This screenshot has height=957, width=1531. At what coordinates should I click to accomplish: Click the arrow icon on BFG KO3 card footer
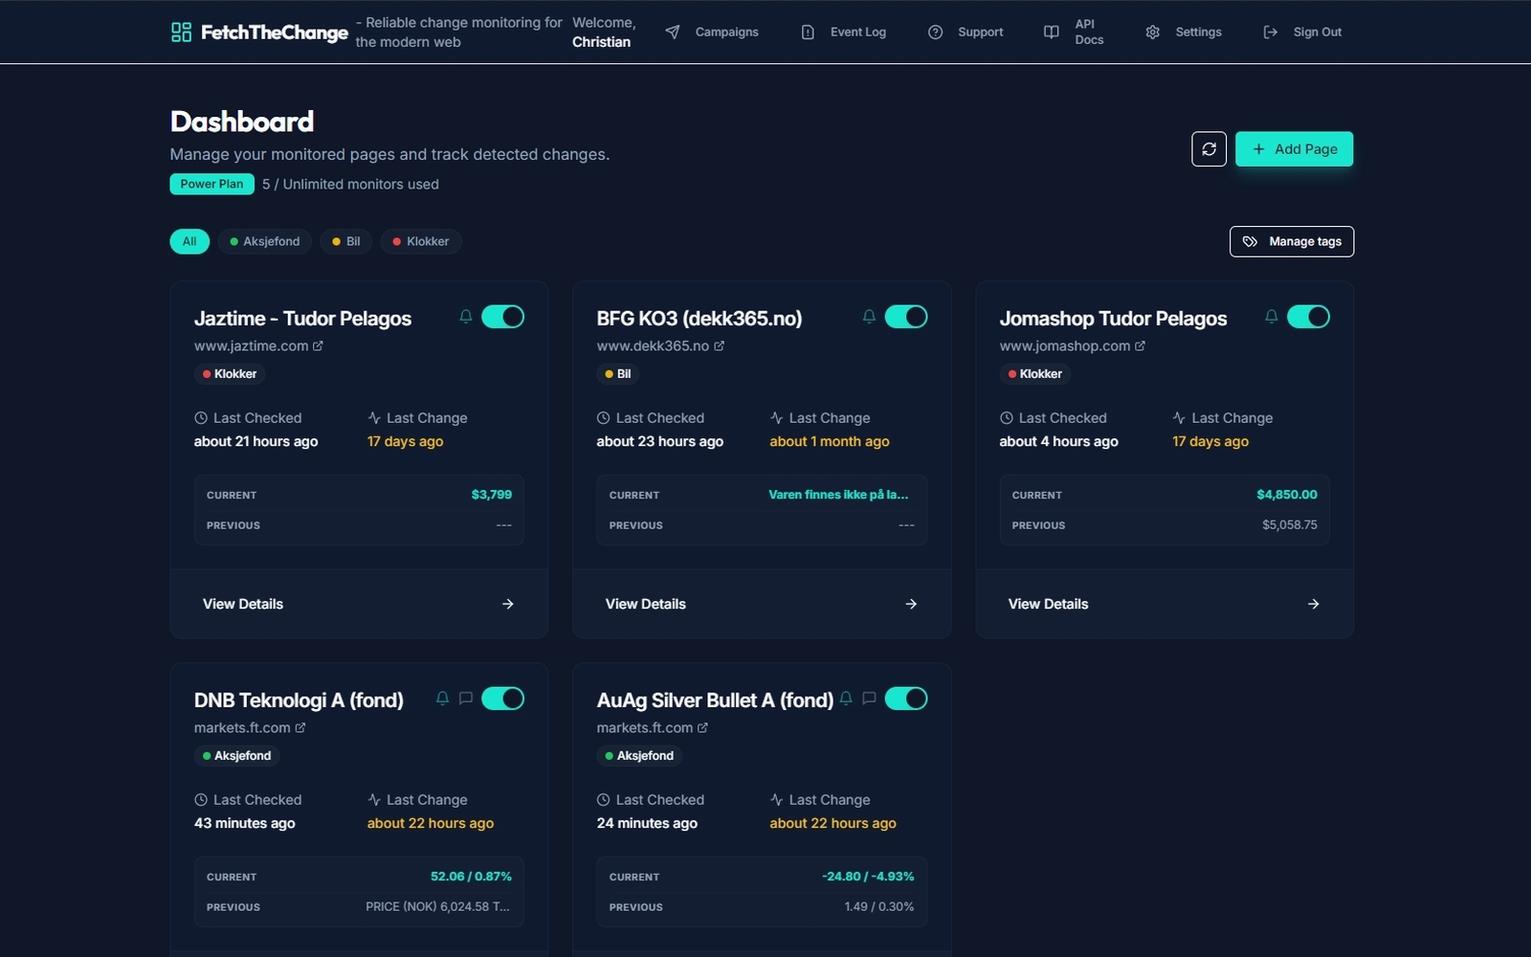pyautogui.click(x=911, y=604)
